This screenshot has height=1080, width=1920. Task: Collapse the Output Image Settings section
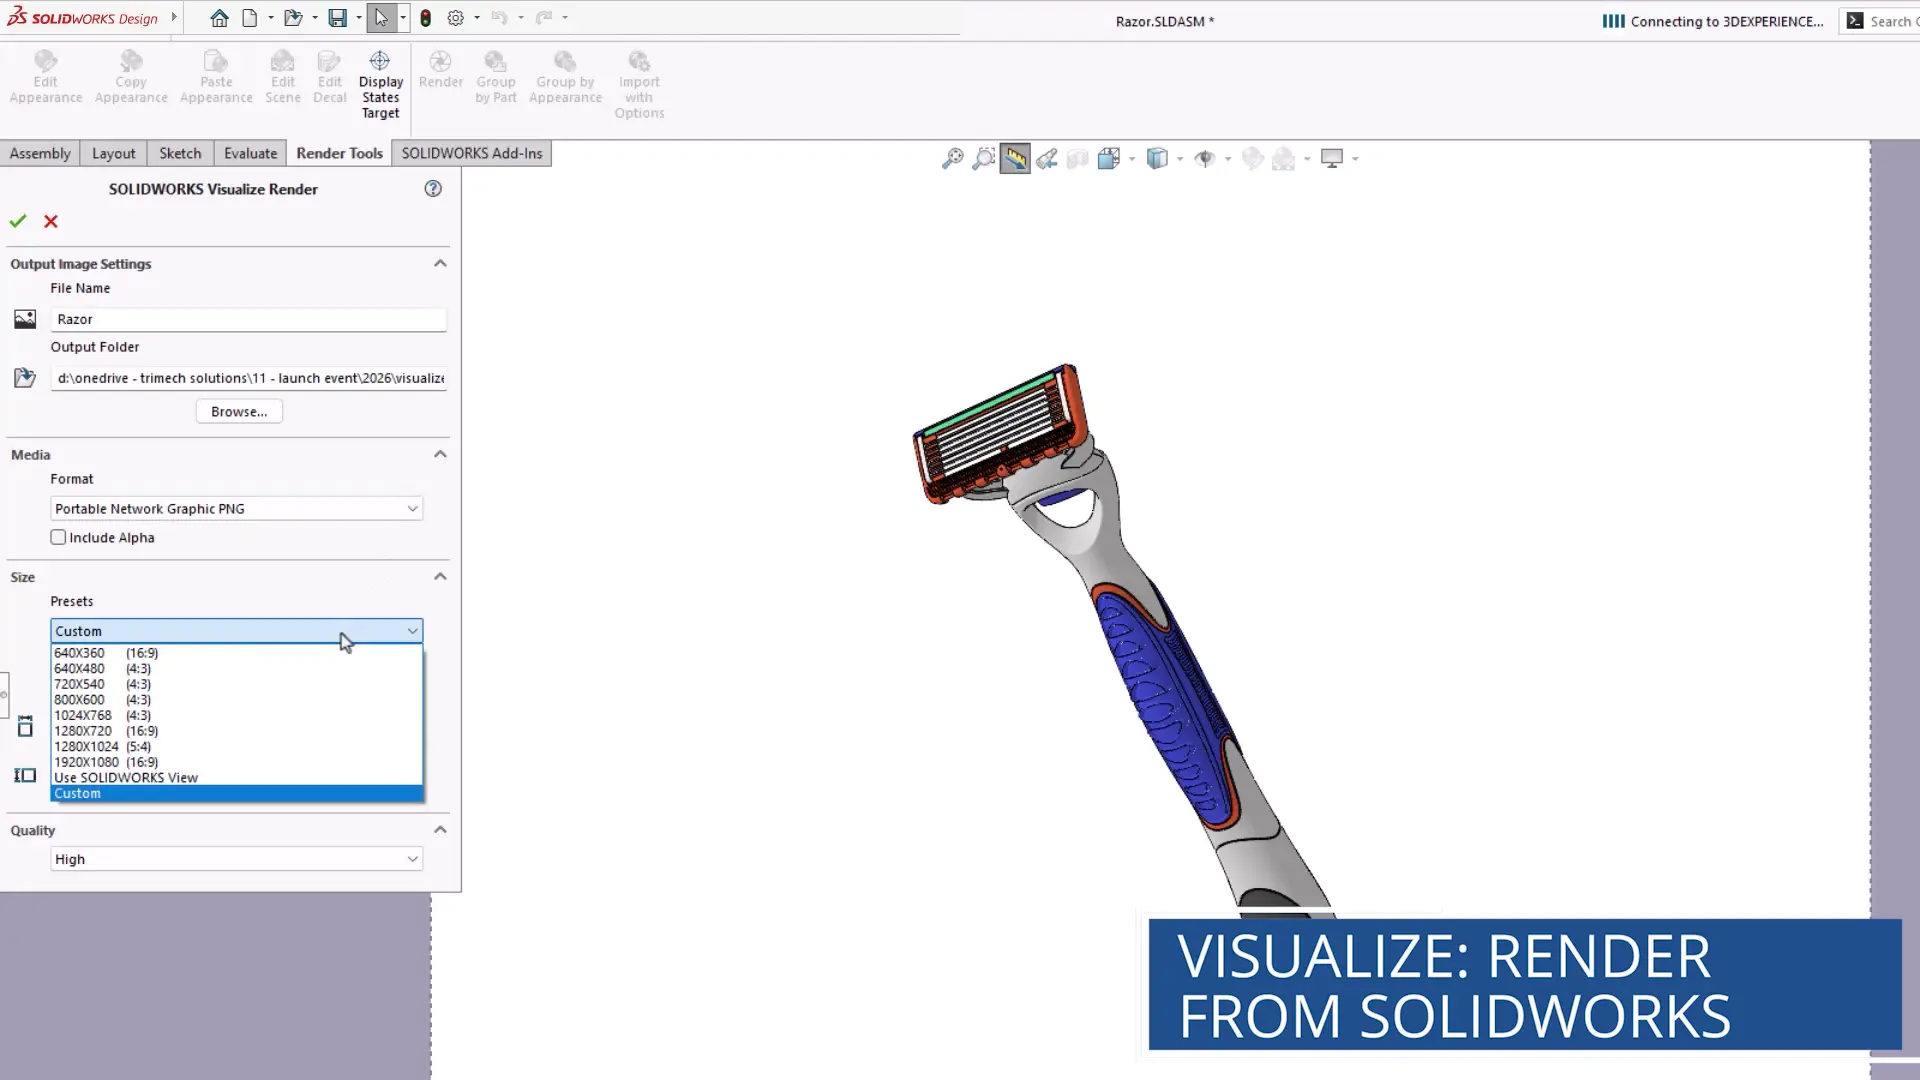click(x=440, y=263)
